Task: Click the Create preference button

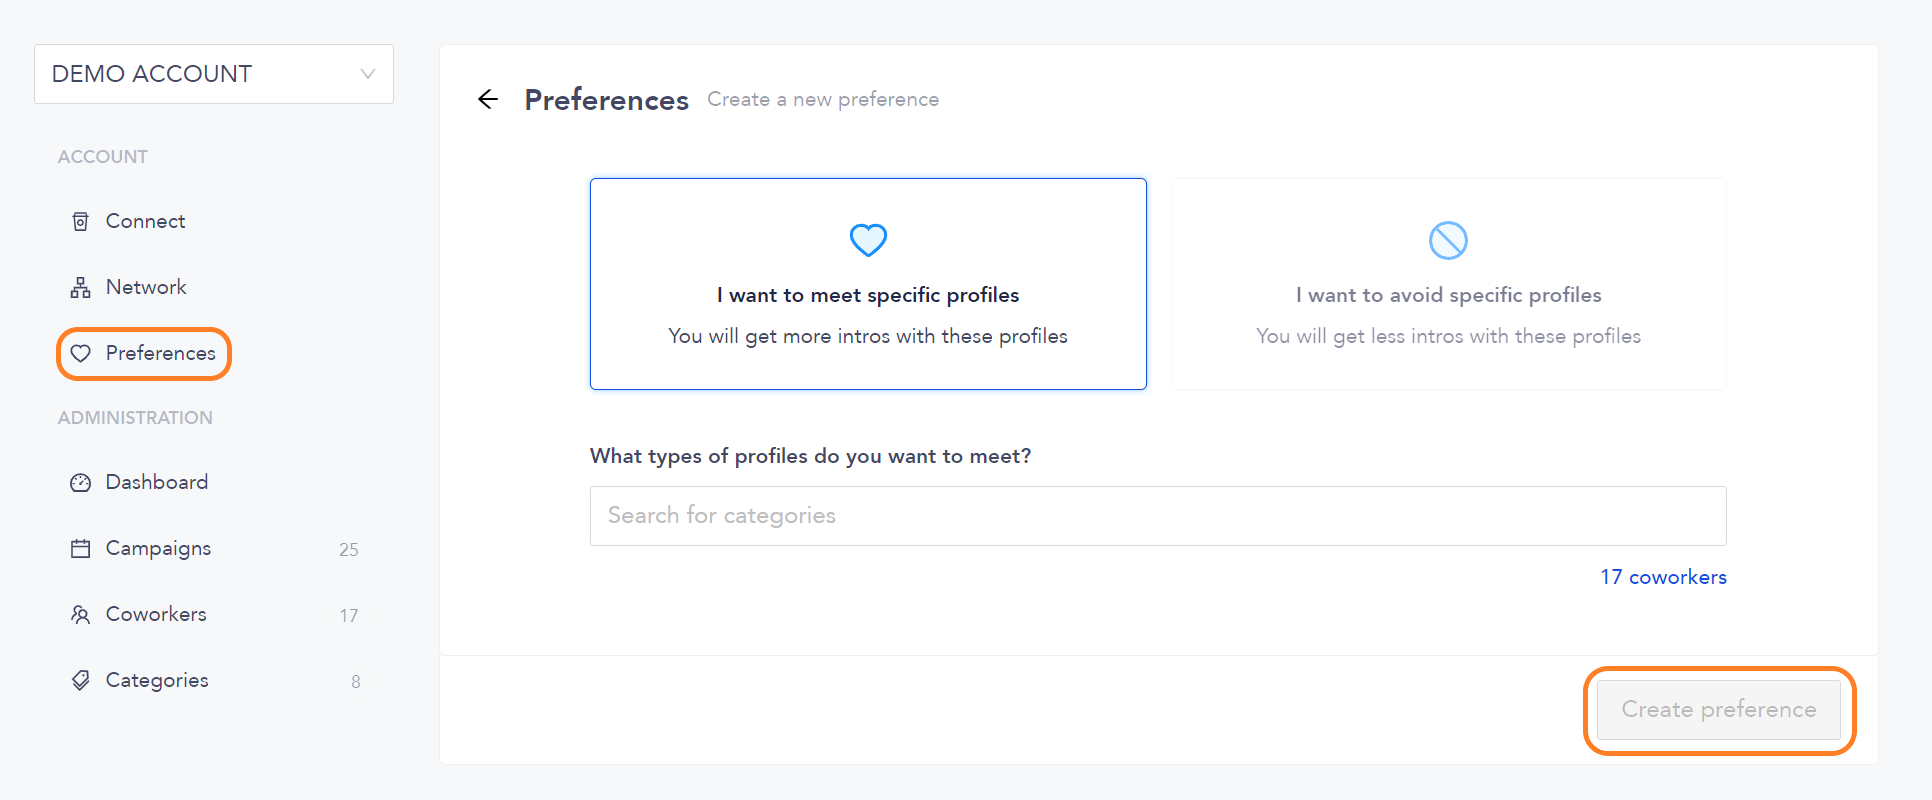Action: click(1719, 710)
